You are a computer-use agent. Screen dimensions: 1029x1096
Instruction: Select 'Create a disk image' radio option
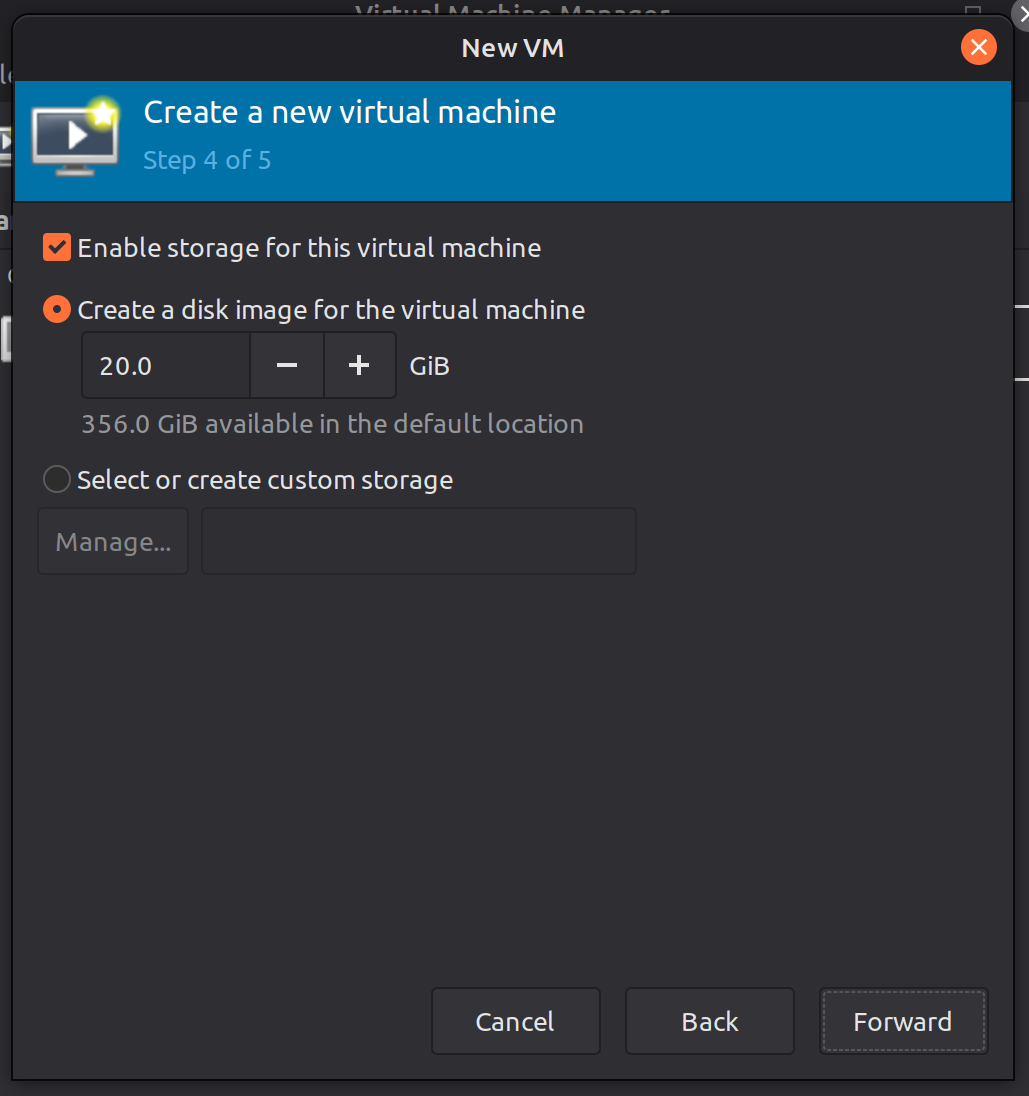point(57,310)
